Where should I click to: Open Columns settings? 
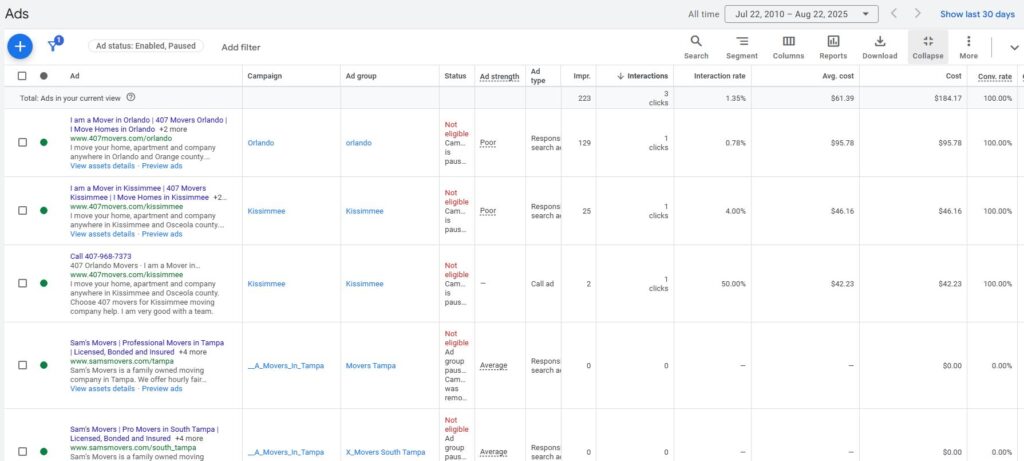[x=788, y=47]
